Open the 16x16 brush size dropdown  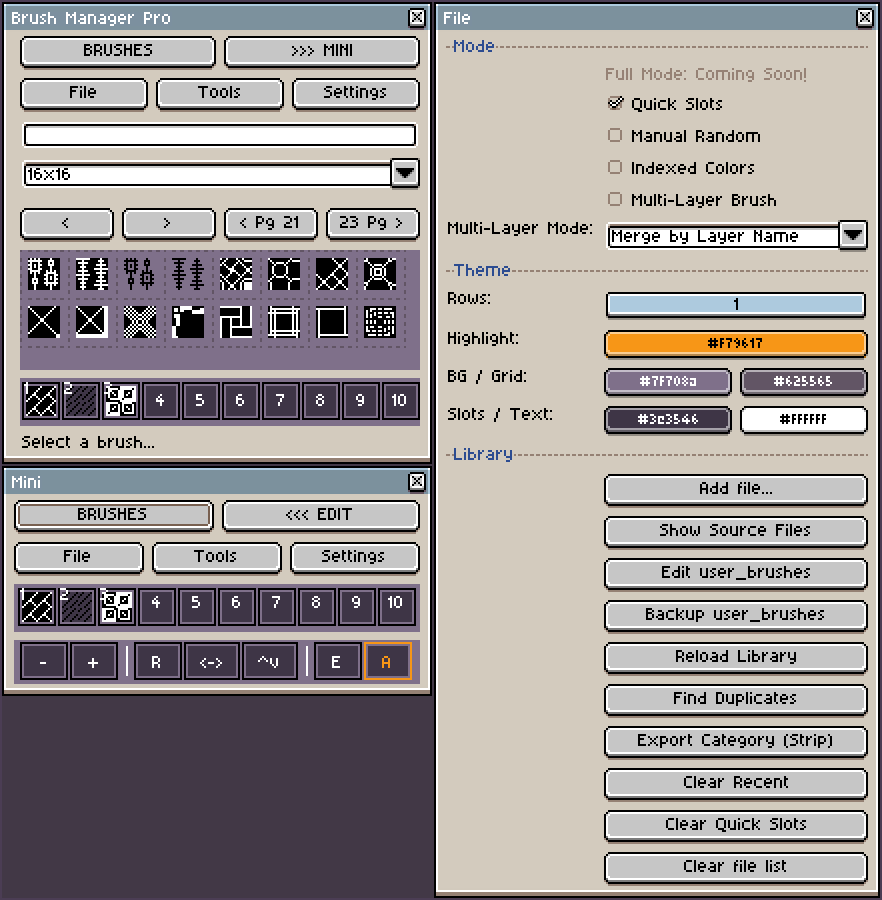click(404, 173)
